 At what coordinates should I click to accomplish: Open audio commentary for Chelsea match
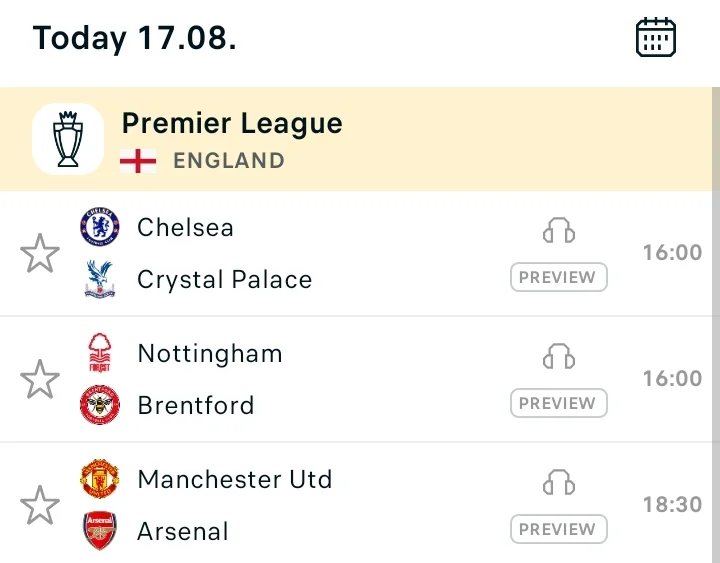click(x=559, y=230)
